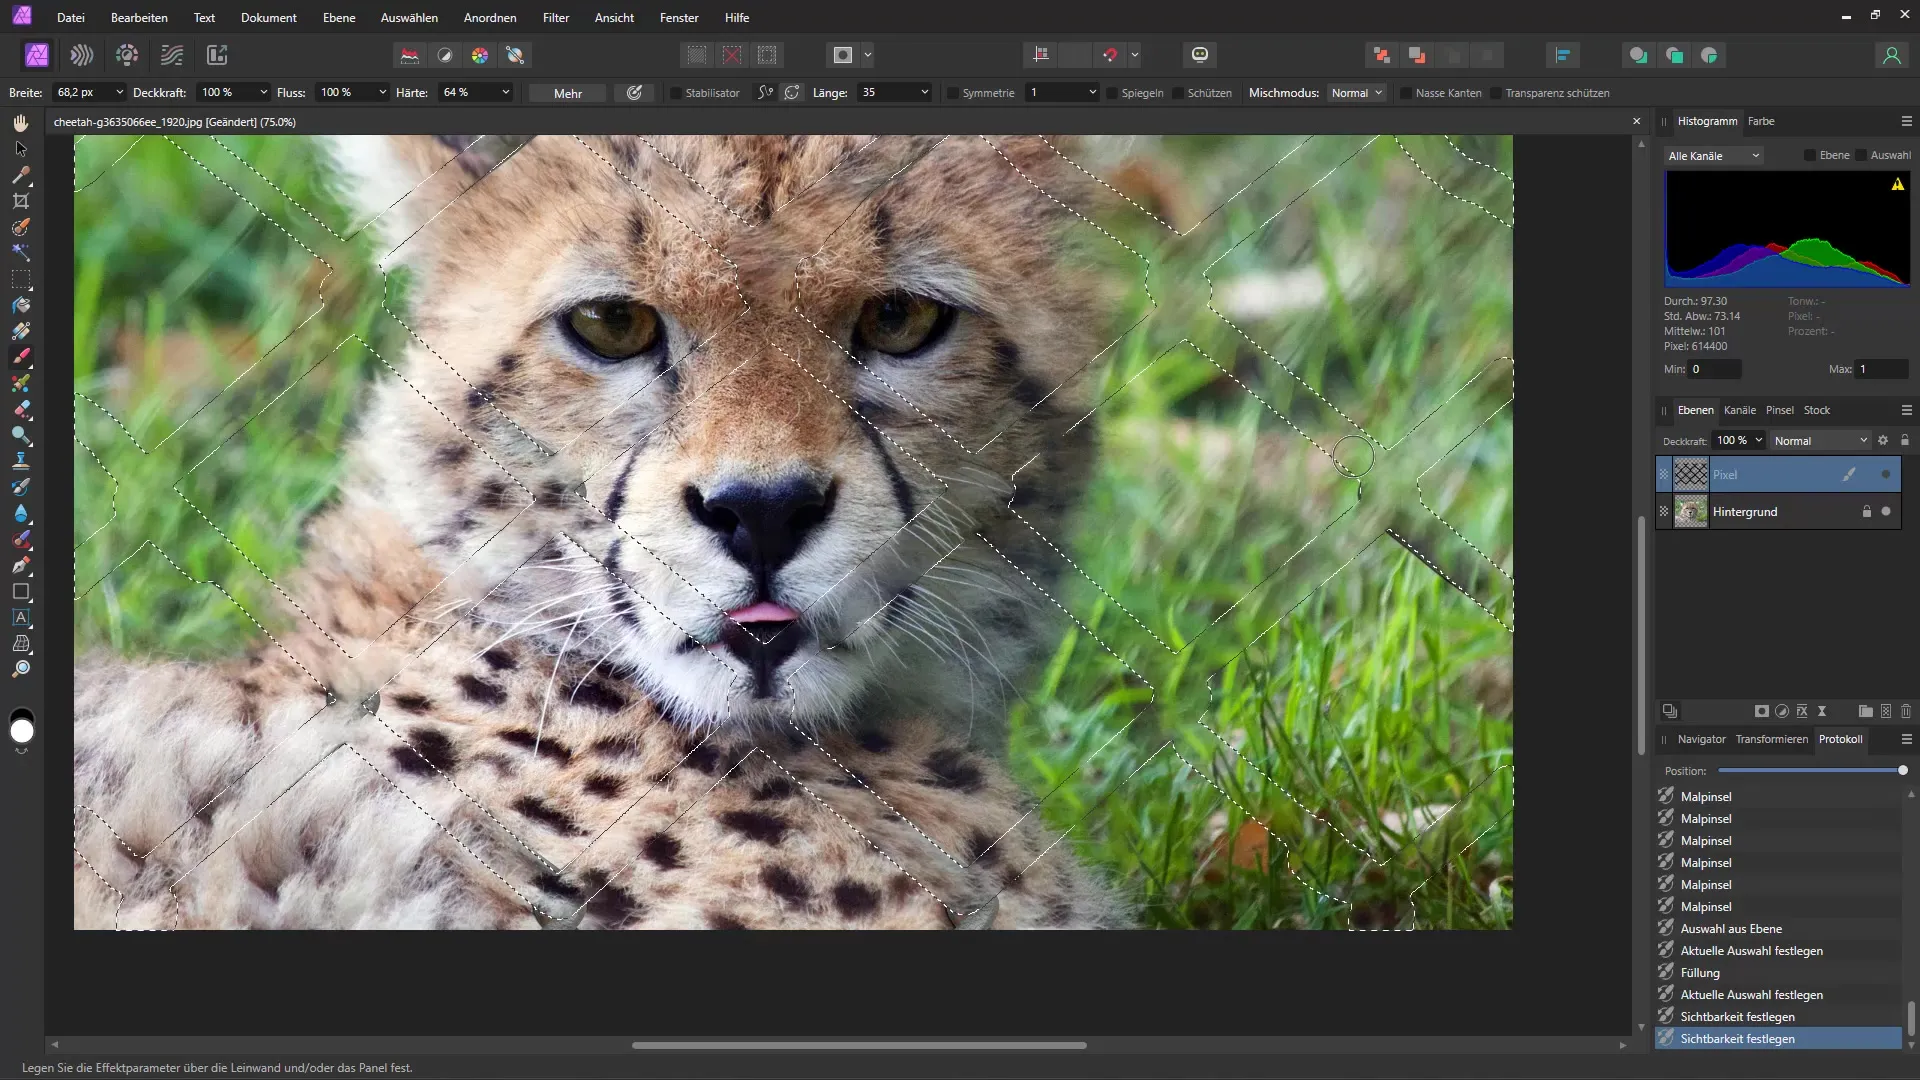The height and width of the screenshot is (1080, 1920).
Task: Switch to the Develop Persona
Action: point(127,55)
